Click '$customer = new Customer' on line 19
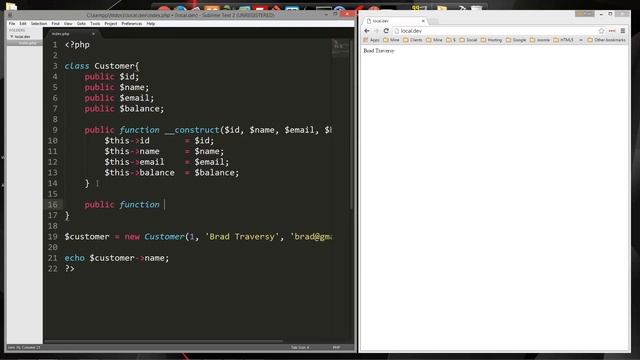Viewport: 640px width, 360px height. coord(124,237)
